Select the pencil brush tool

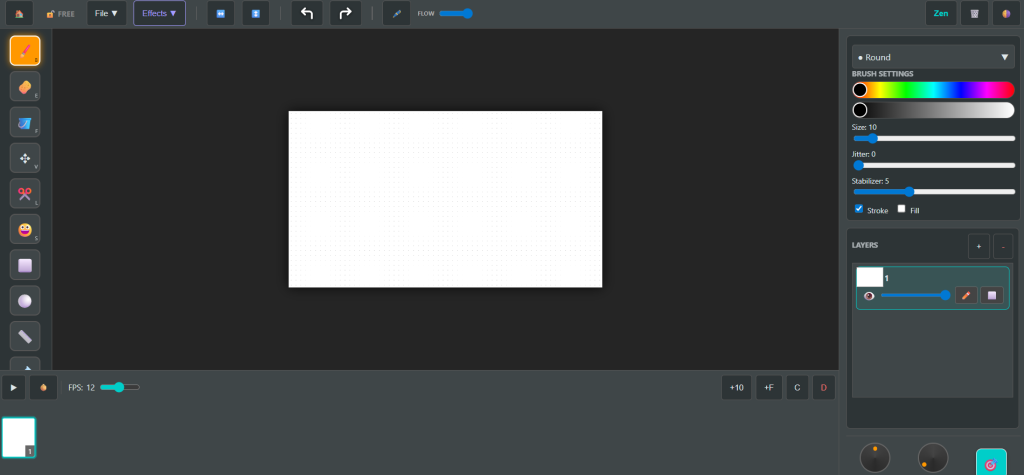pyautogui.click(x=25, y=51)
